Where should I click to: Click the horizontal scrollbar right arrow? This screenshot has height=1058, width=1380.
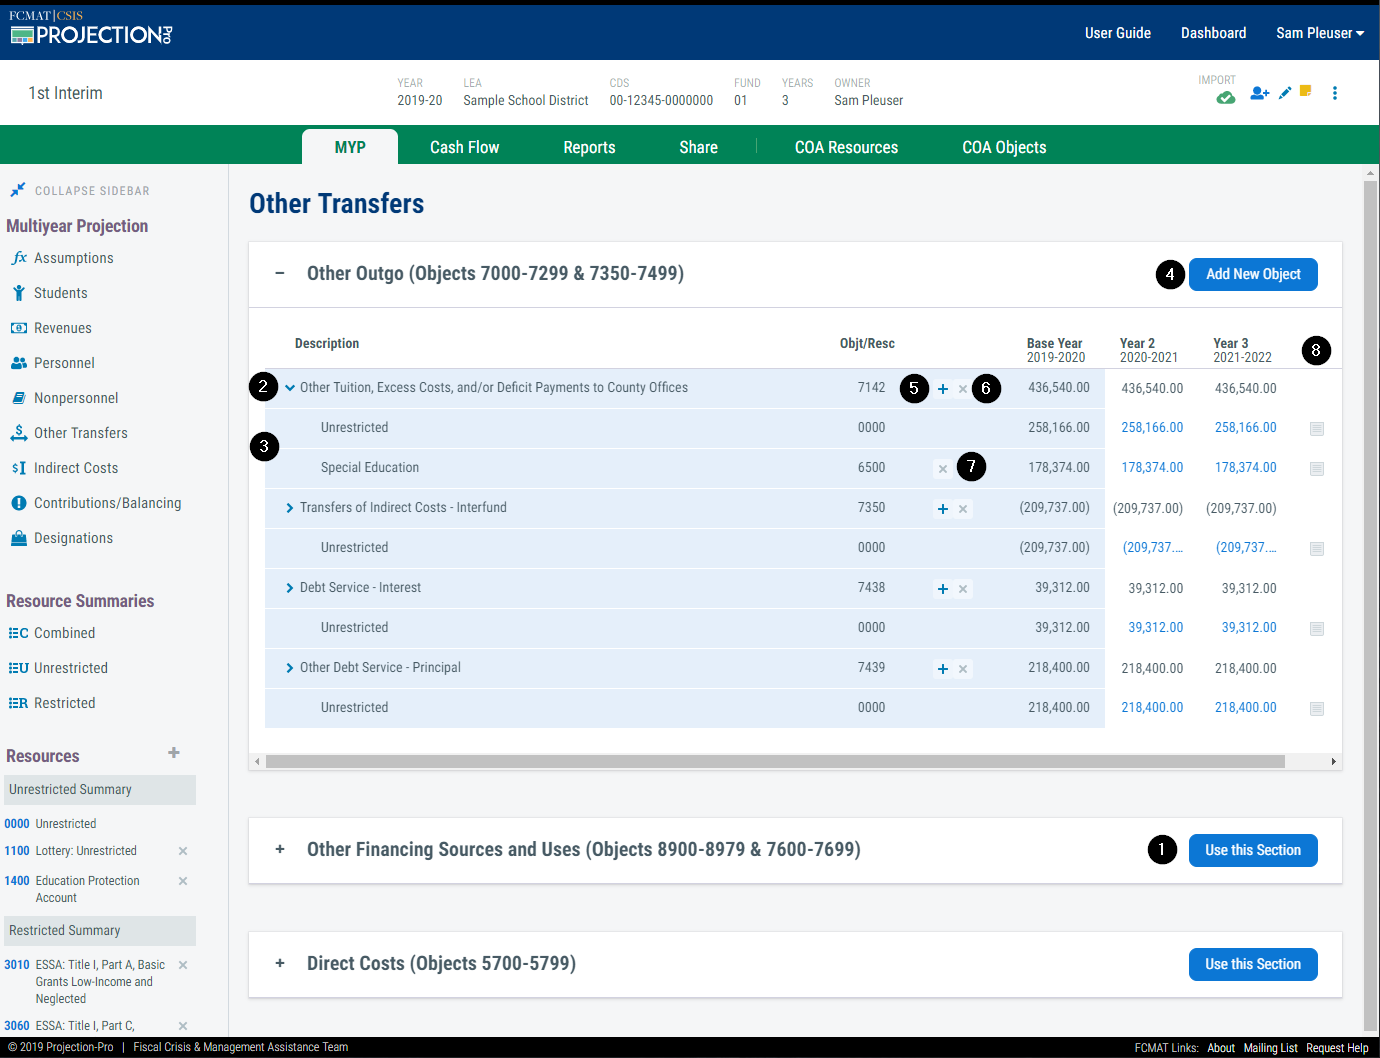coord(1333,761)
